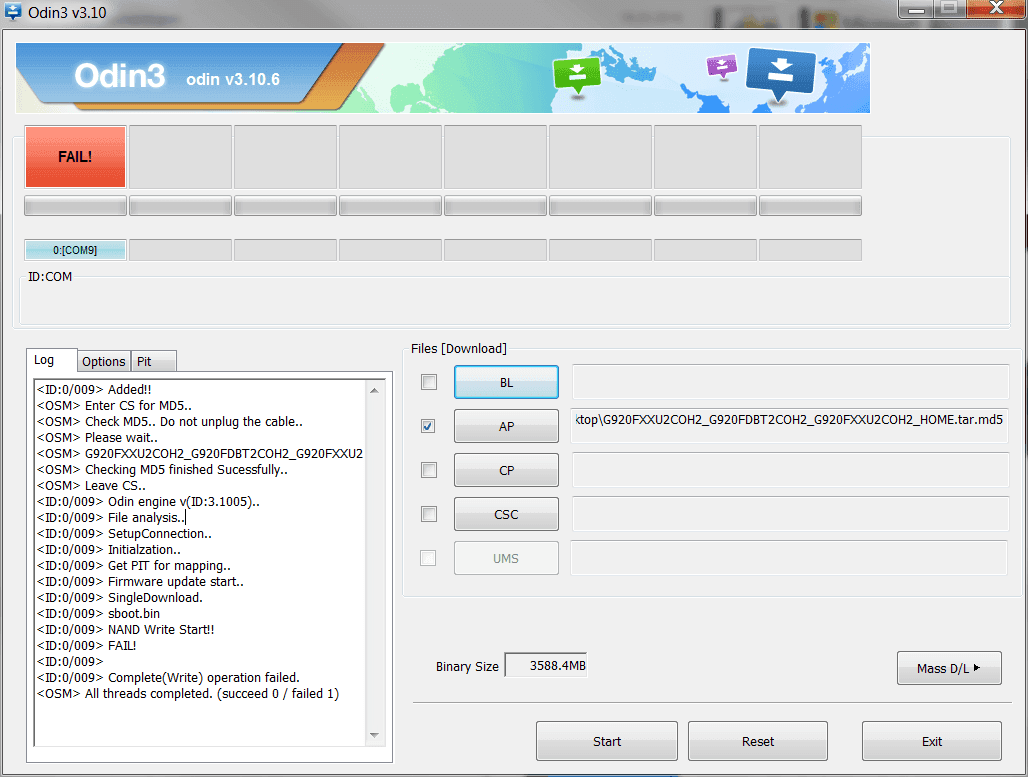
Task: Click the CSC file path field
Action: [790, 513]
